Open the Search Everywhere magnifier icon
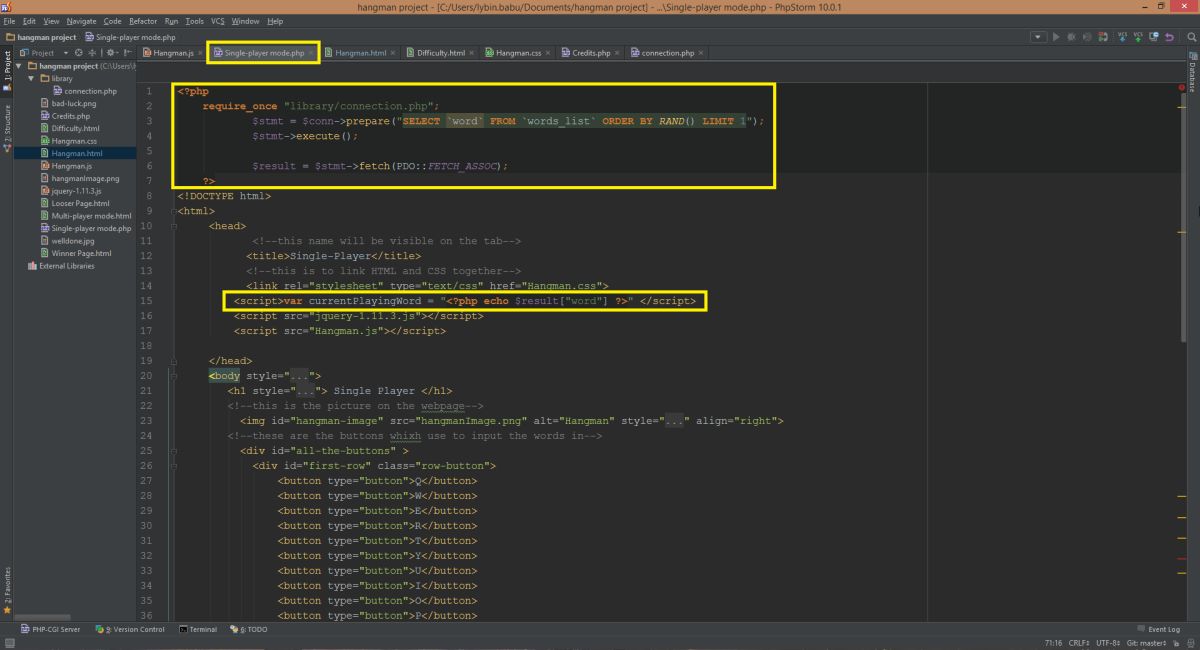1200x650 pixels. coord(1191,37)
